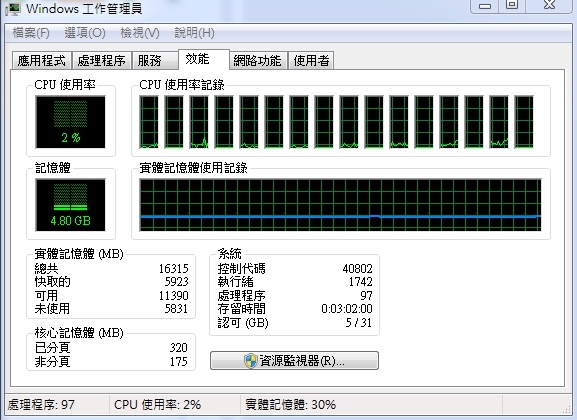The height and width of the screenshot is (420, 577).
Task: Minimize the Task Manager window
Action: coord(485,6)
